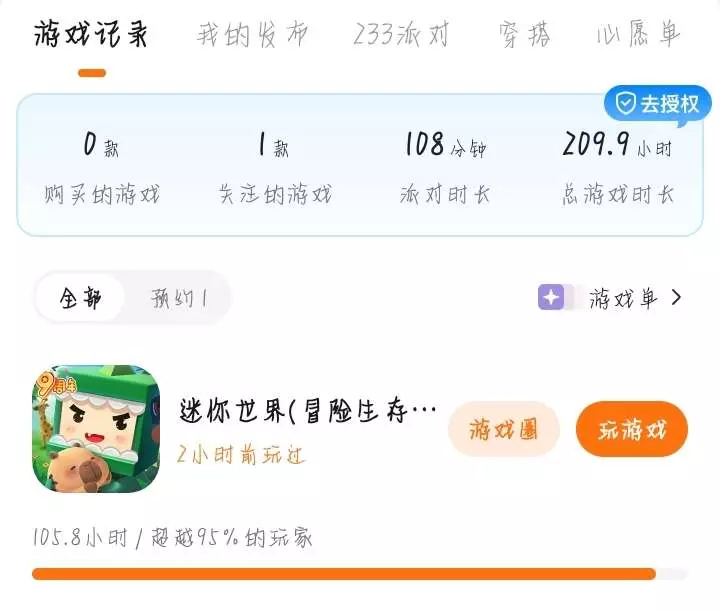This screenshot has height=612, width=720.
Task: Open 209.9小时 总游戏时长 stat
Action: tap(618, 168)
